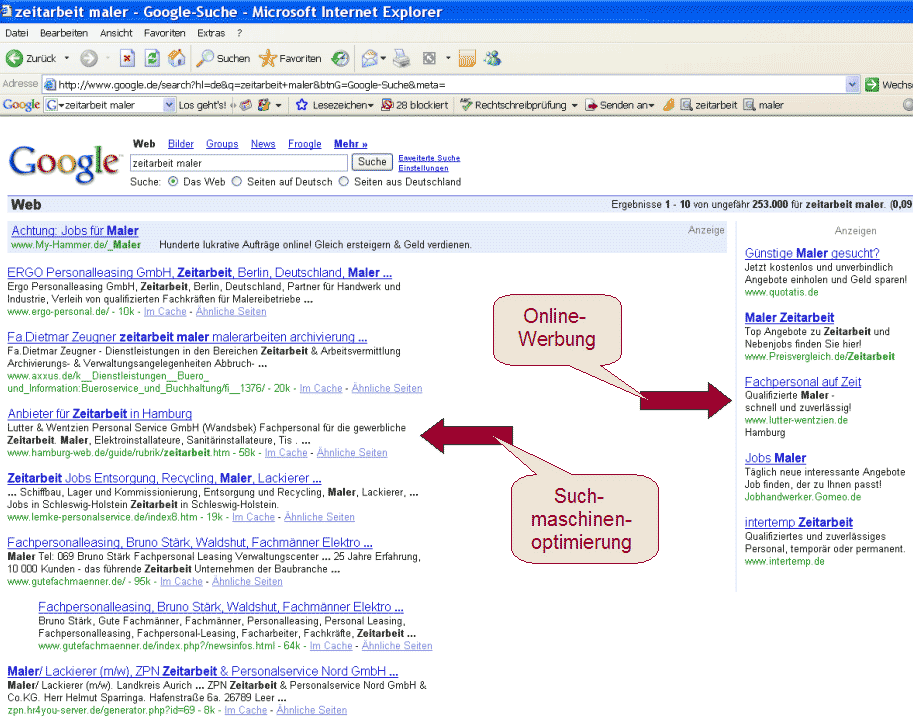Viewport: 913px width, 719px height.
Task: Open the Favoriten star panel
Action: [x=290, y=58]
